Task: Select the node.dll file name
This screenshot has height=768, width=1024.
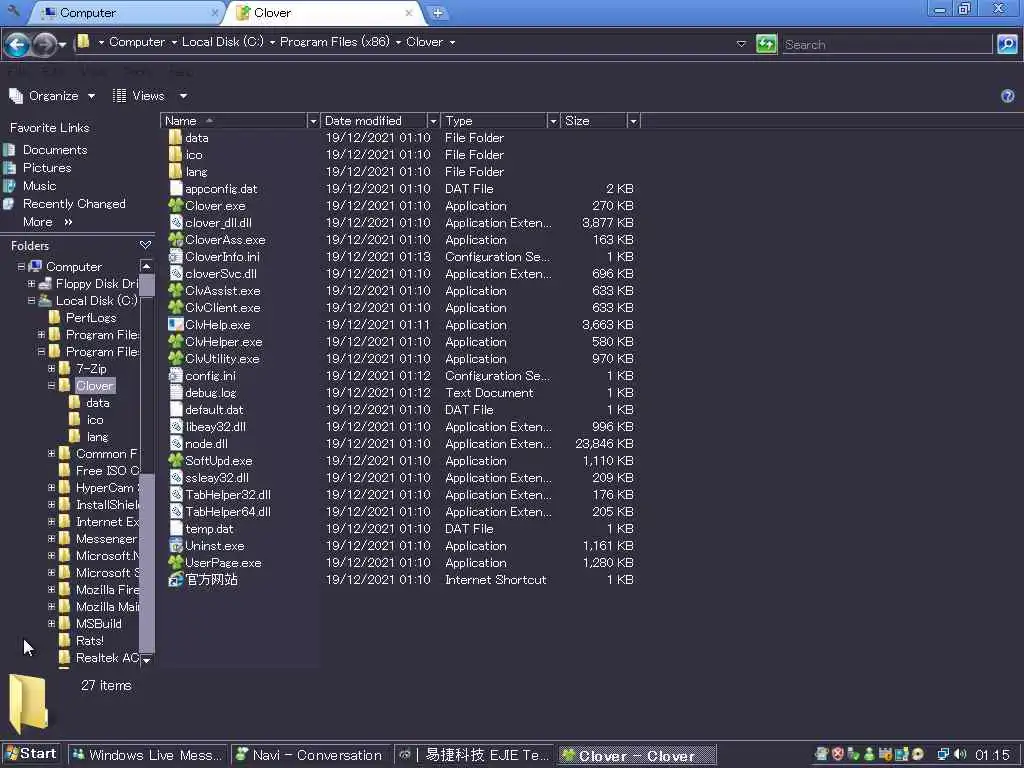Action: [206, 443]
